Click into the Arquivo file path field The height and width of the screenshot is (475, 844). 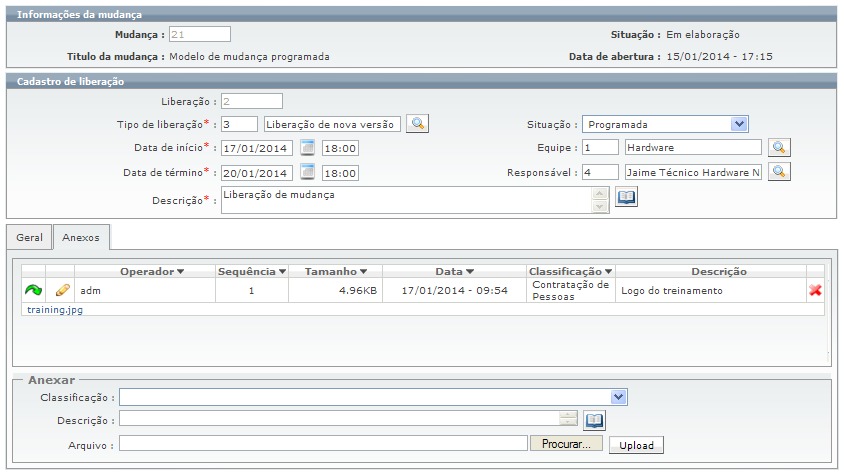pyautogui.click(x=322, y=444)
